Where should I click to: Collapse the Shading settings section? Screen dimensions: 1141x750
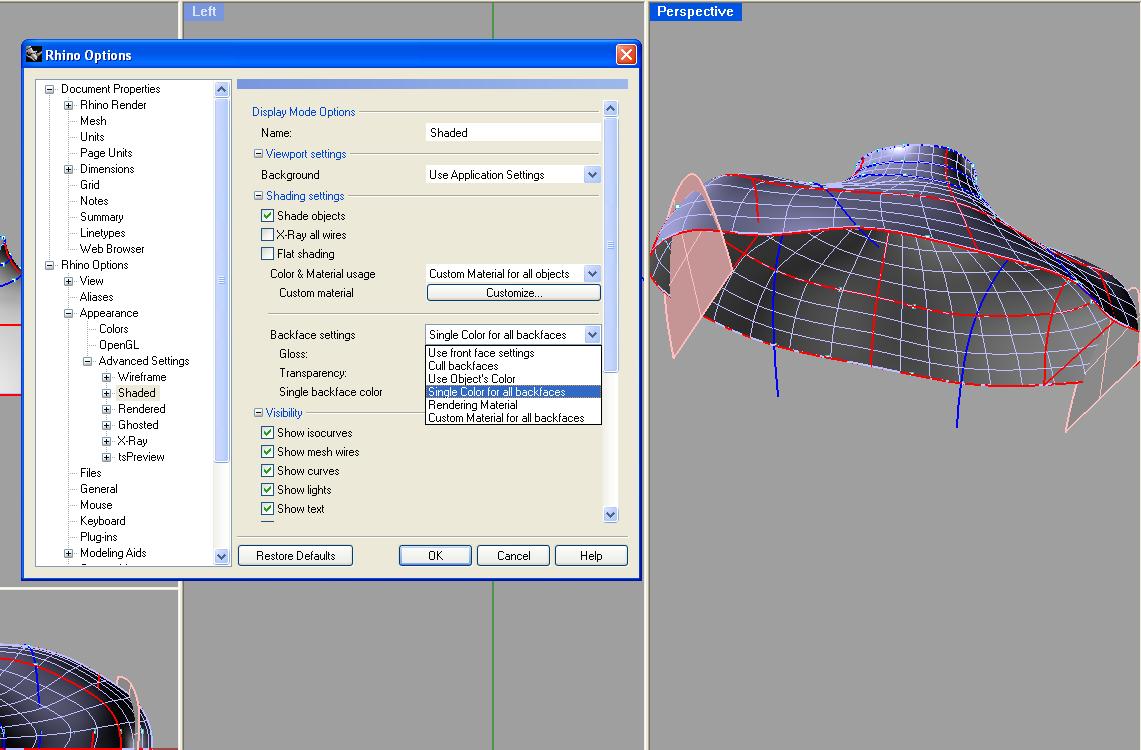click(258, 196)
